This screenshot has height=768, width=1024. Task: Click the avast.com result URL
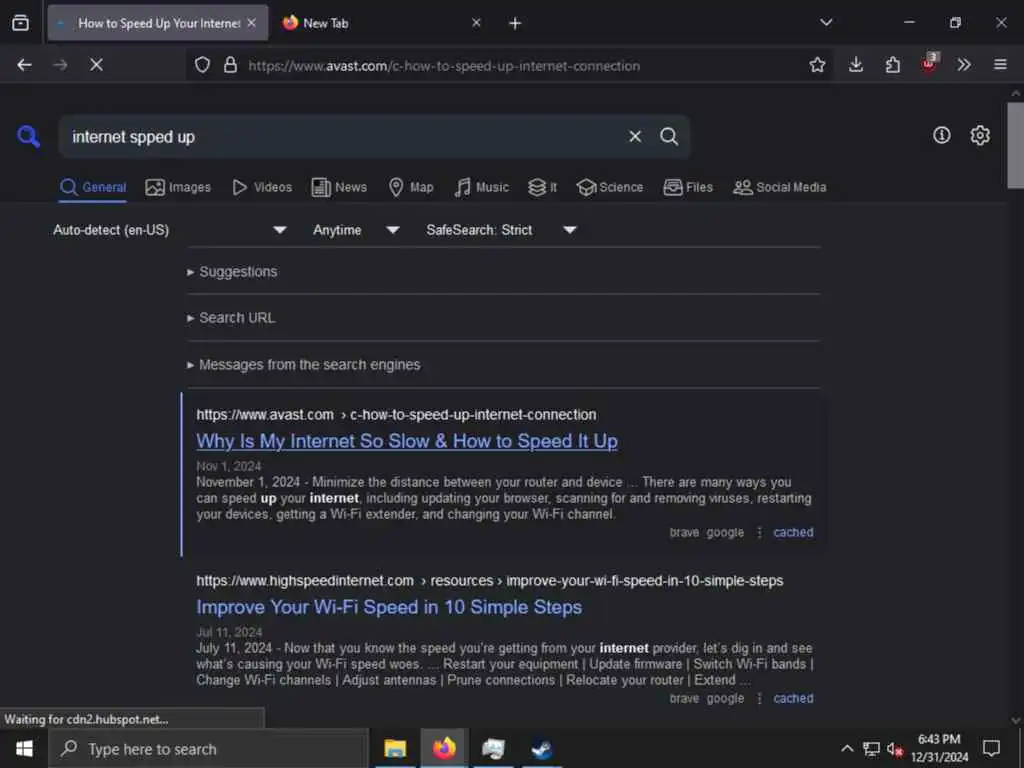(x=396, y=415)
